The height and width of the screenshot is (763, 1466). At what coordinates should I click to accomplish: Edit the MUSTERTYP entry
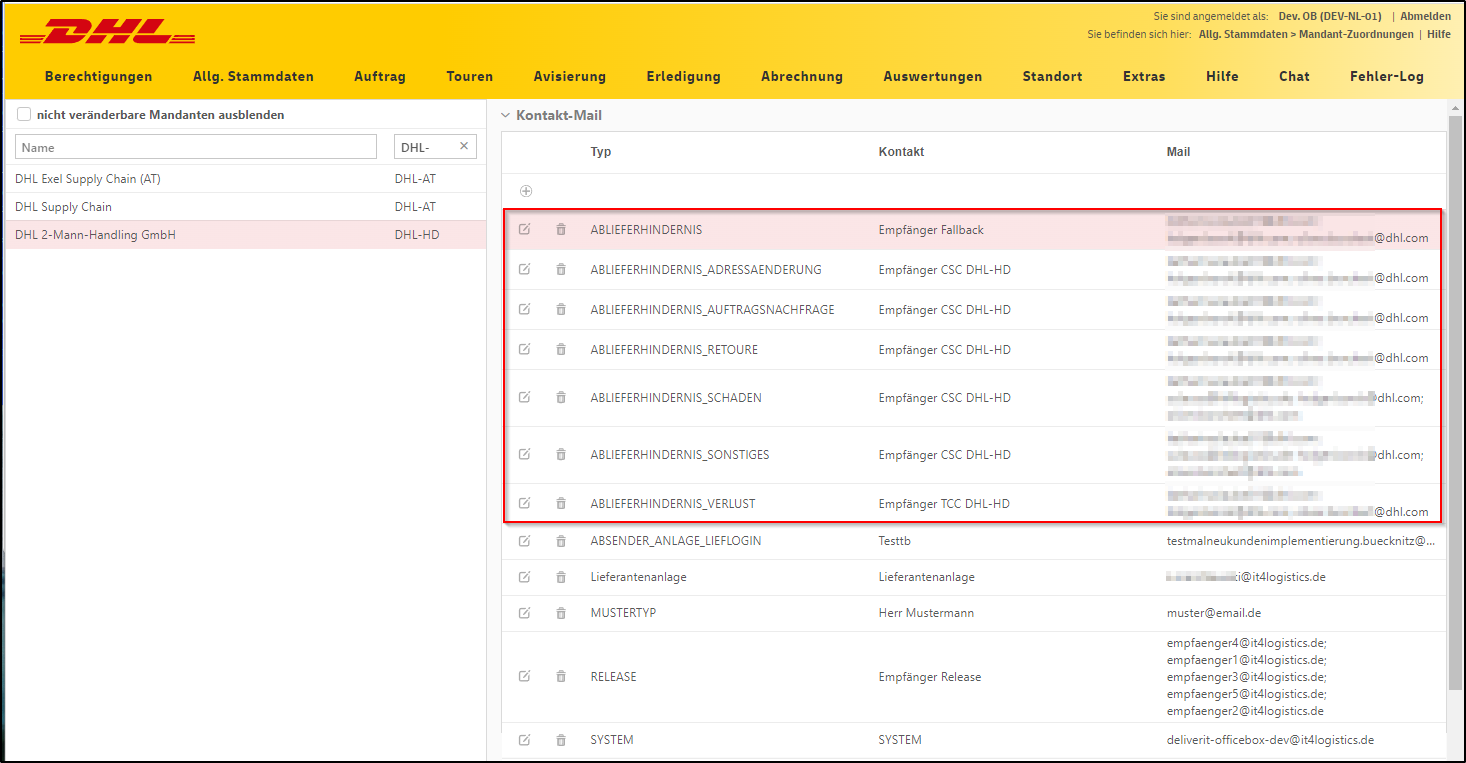click(525, 613)
